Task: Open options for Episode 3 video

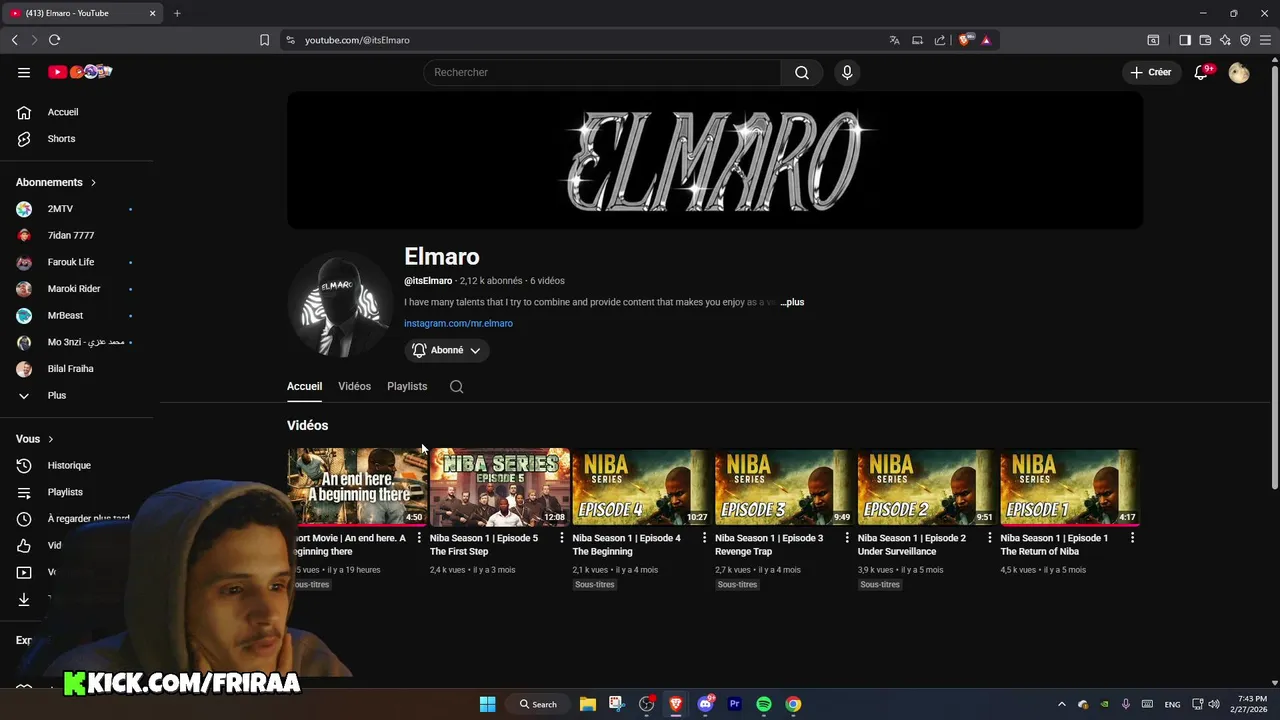Action: (847, 538)
